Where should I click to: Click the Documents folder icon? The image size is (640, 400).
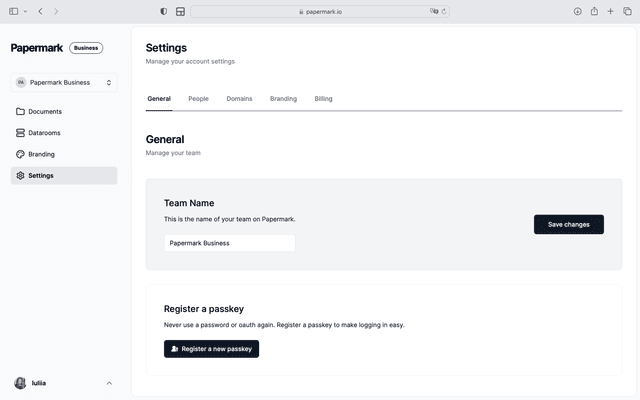click(x=20, y=111)
